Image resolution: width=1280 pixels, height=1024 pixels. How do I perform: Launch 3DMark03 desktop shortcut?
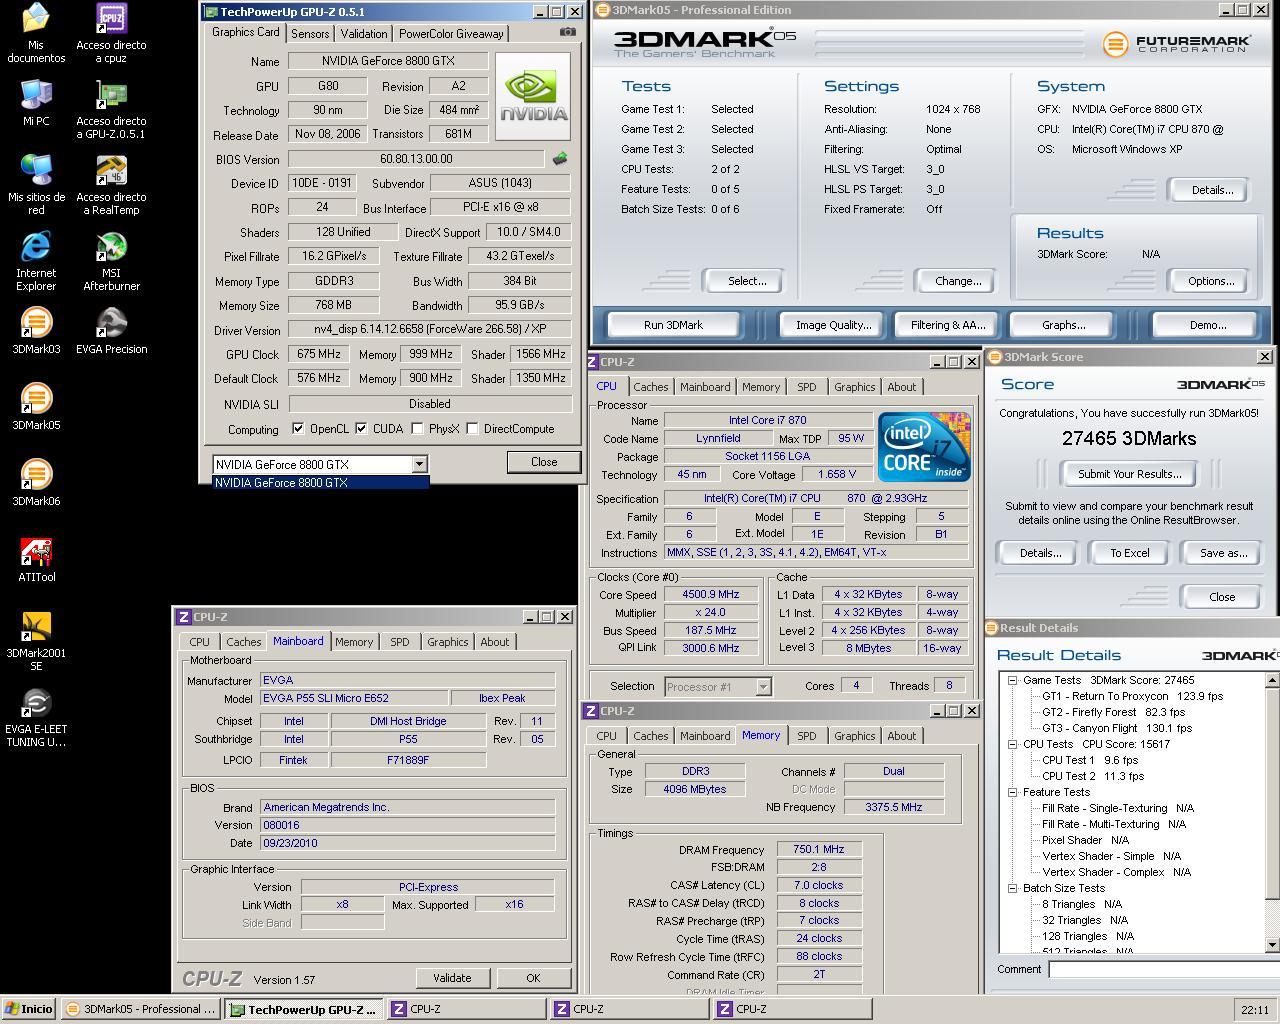click(36, 331)
